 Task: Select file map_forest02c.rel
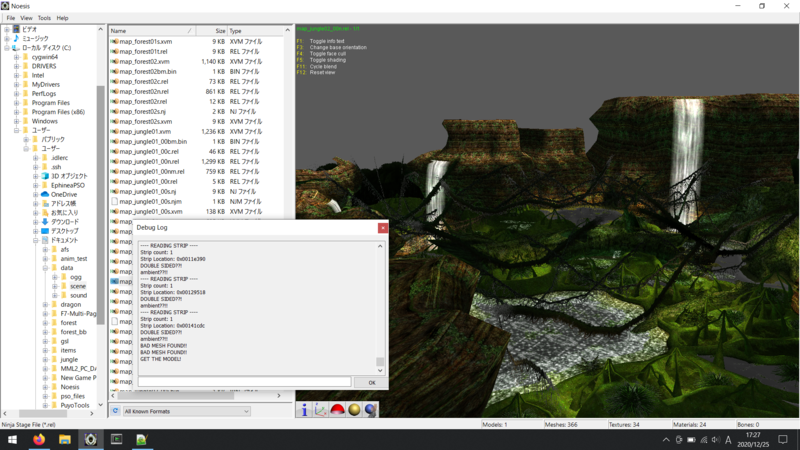(144, 81)
